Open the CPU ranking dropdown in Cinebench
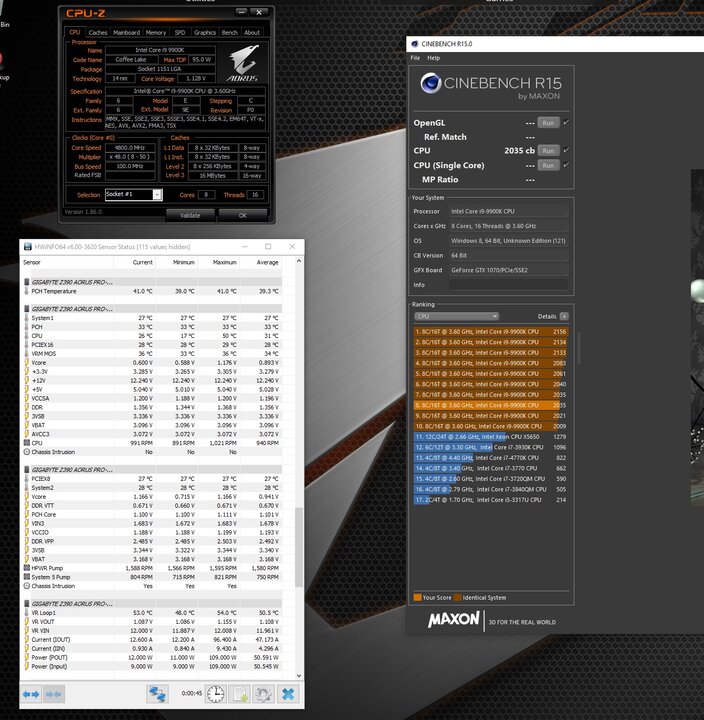The height and width of the screenshot is (720, 704). click(456, 316)
